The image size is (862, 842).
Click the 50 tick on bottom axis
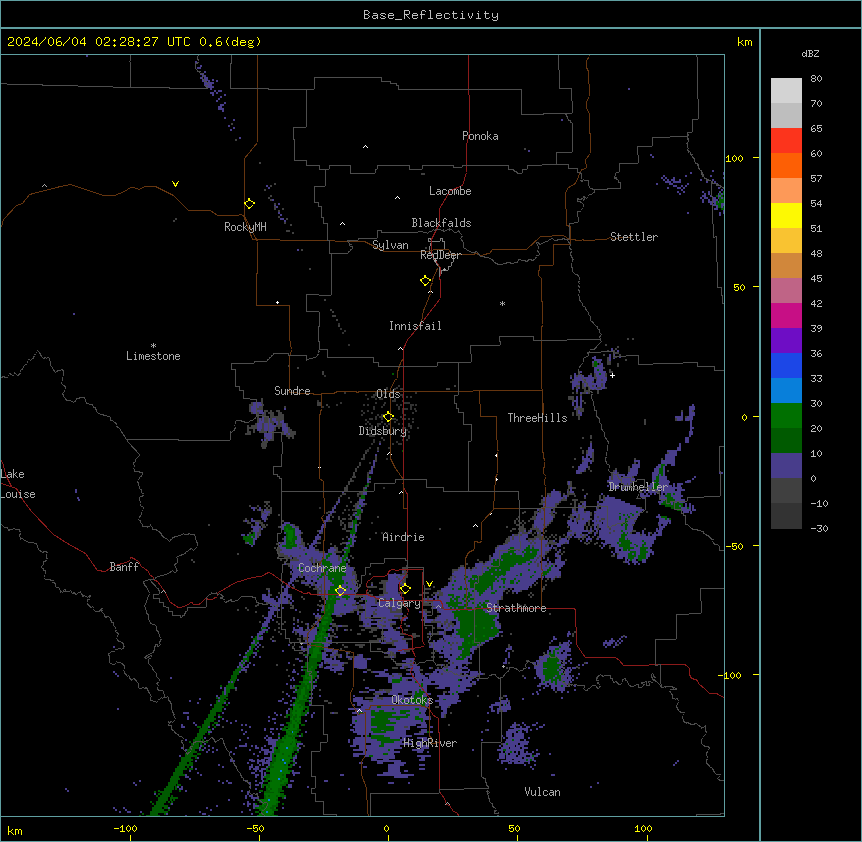514,828
